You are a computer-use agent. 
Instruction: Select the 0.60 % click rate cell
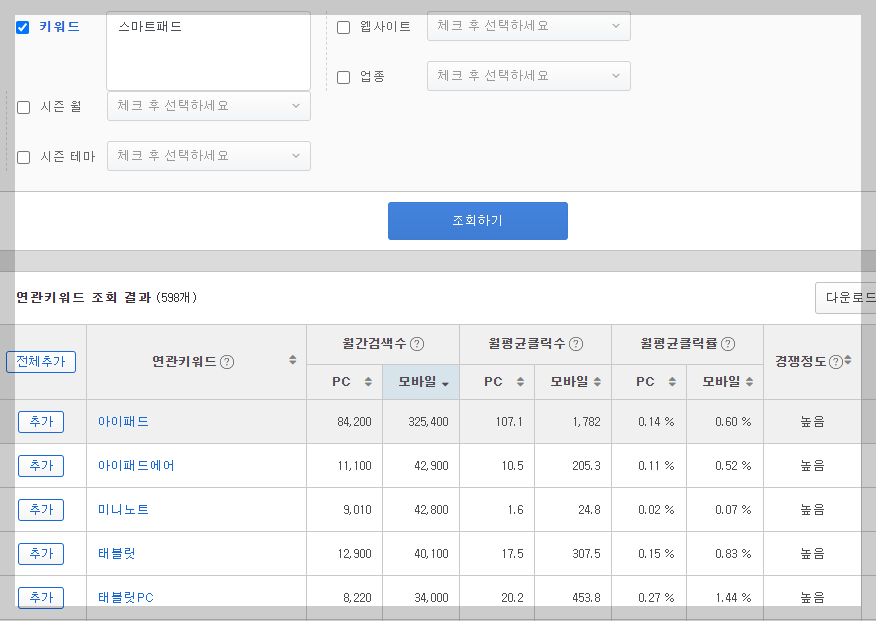[x=733, y=422]
